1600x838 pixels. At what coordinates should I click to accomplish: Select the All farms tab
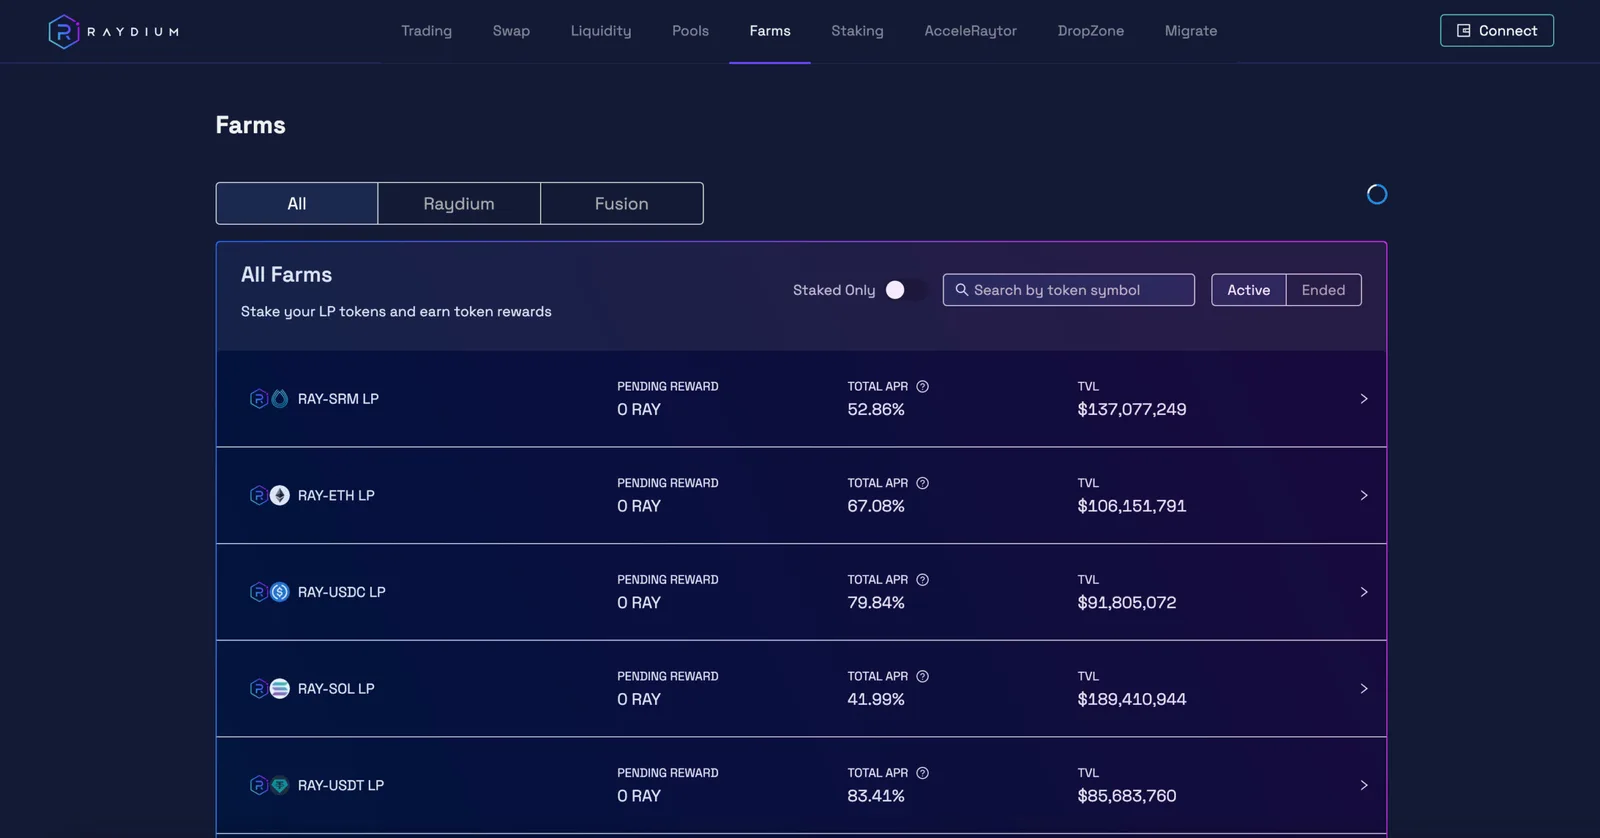click(297, 204)
